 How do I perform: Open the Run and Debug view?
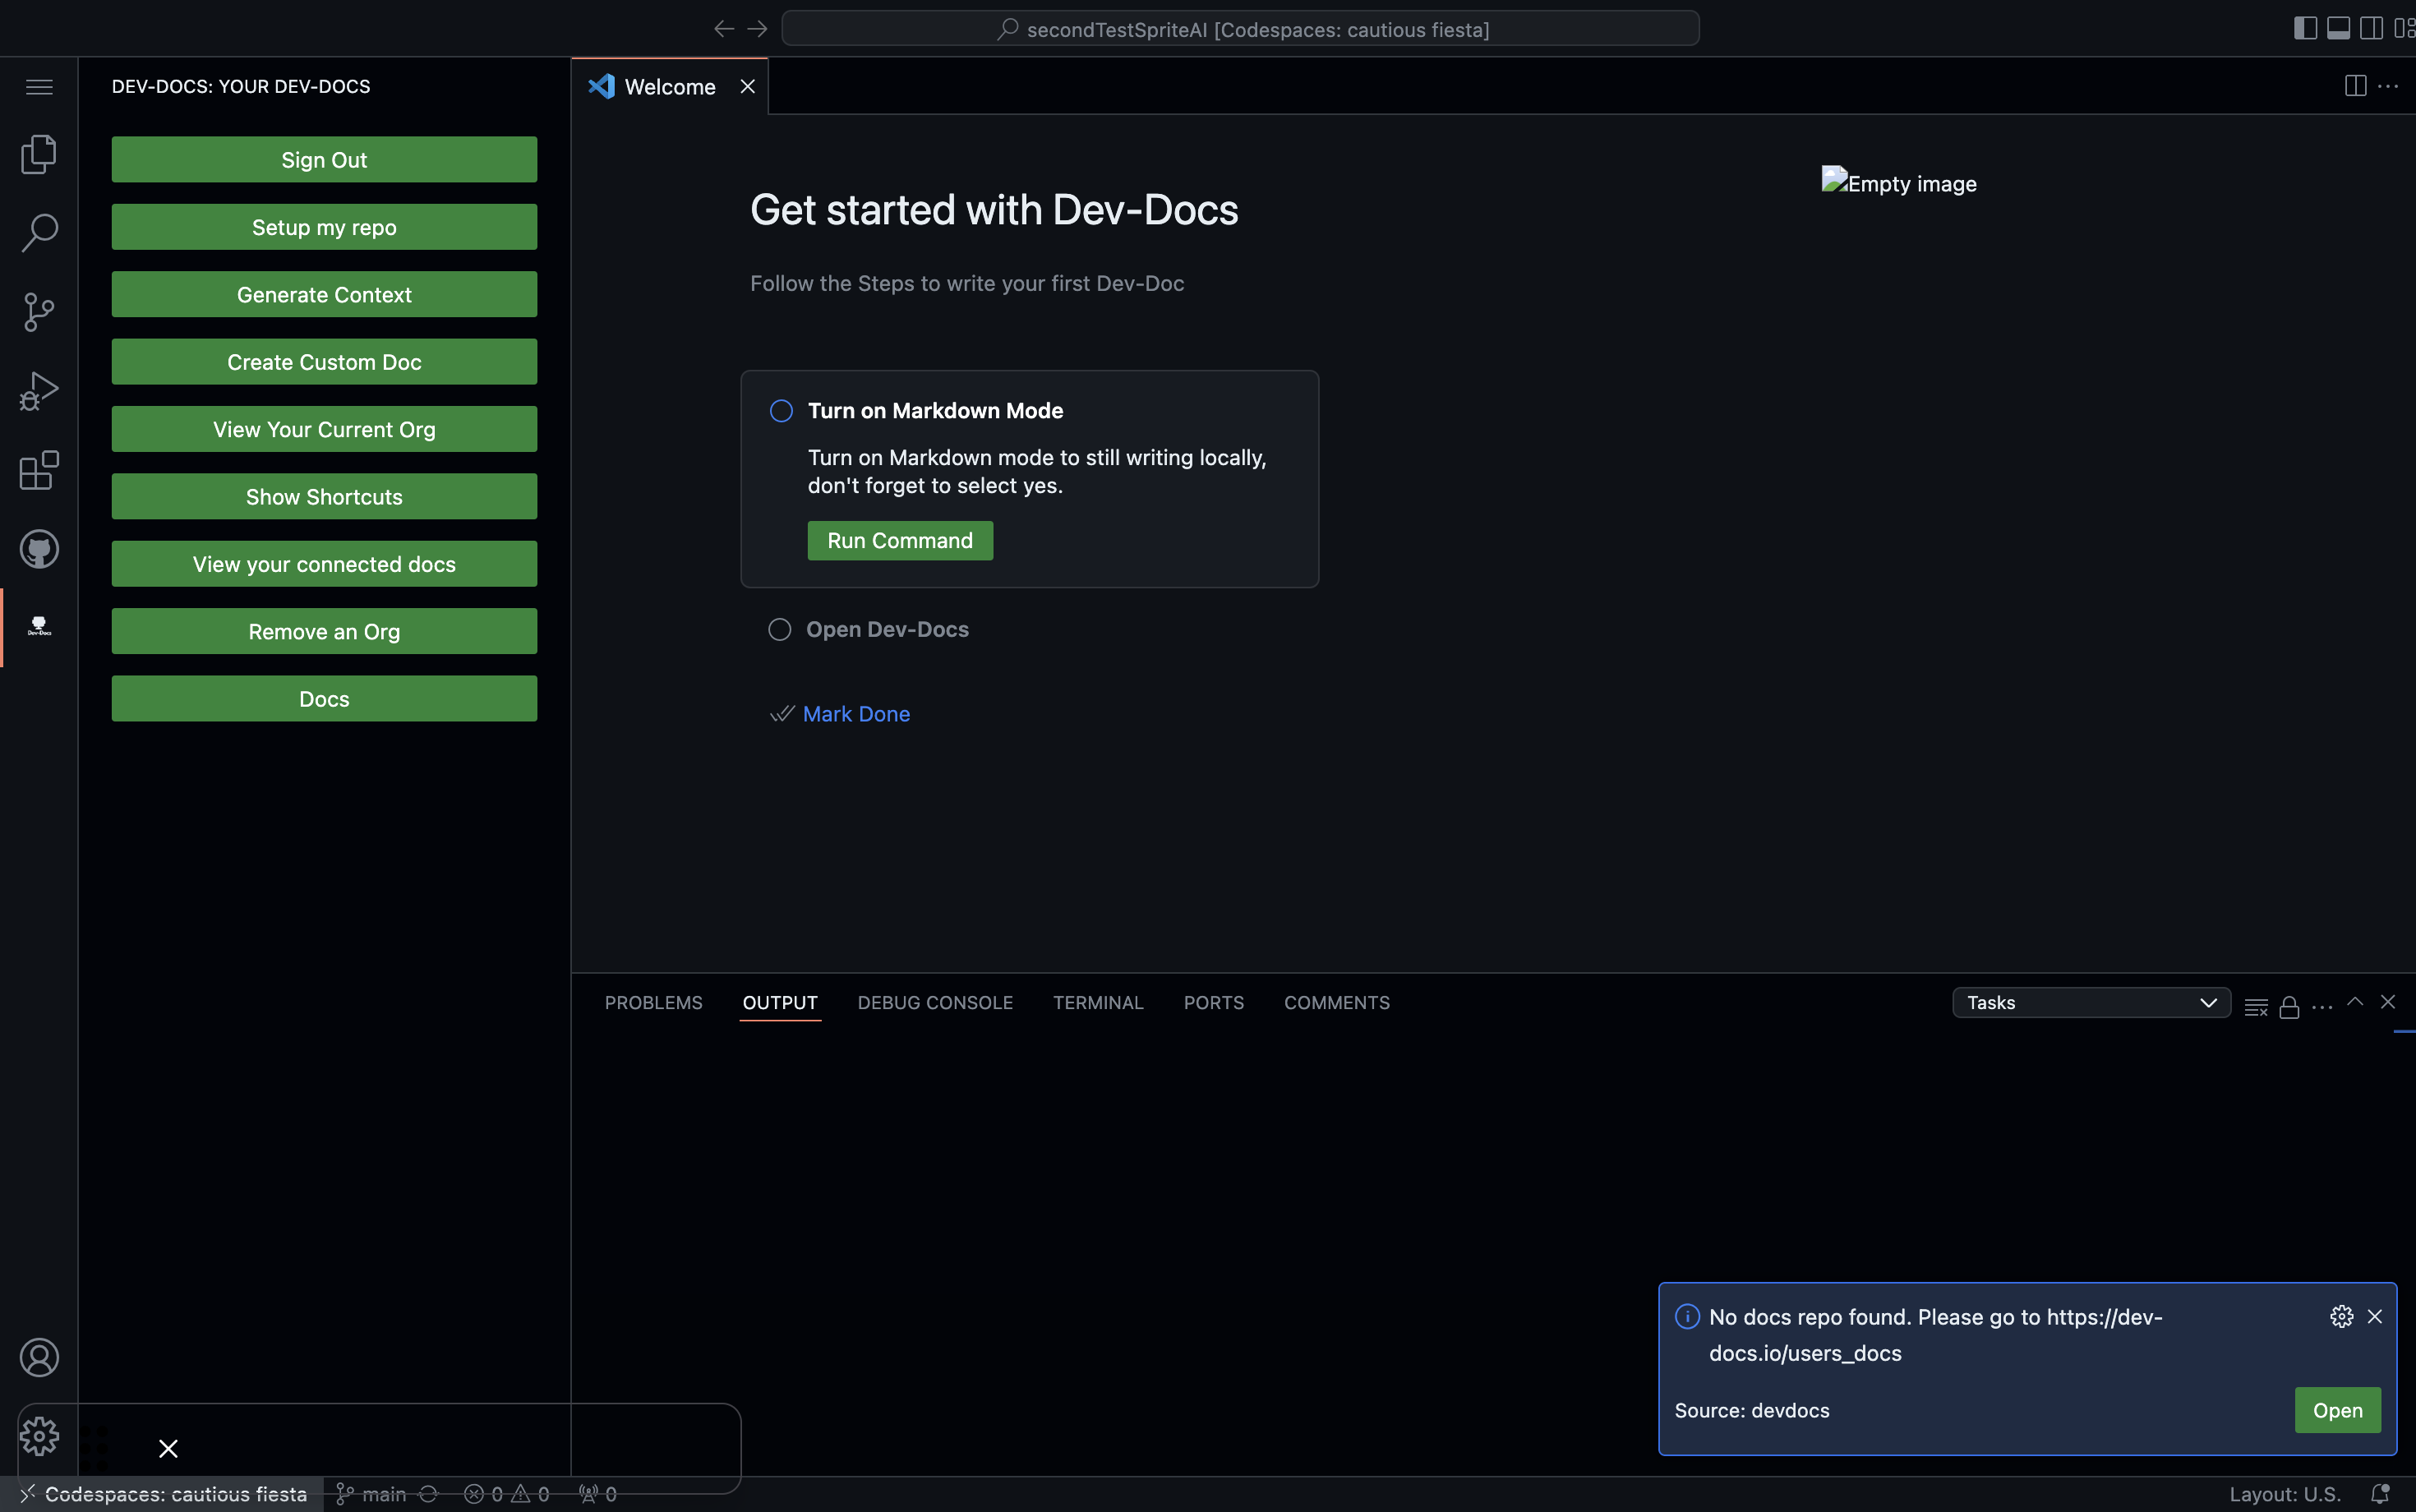pos(39,391)
